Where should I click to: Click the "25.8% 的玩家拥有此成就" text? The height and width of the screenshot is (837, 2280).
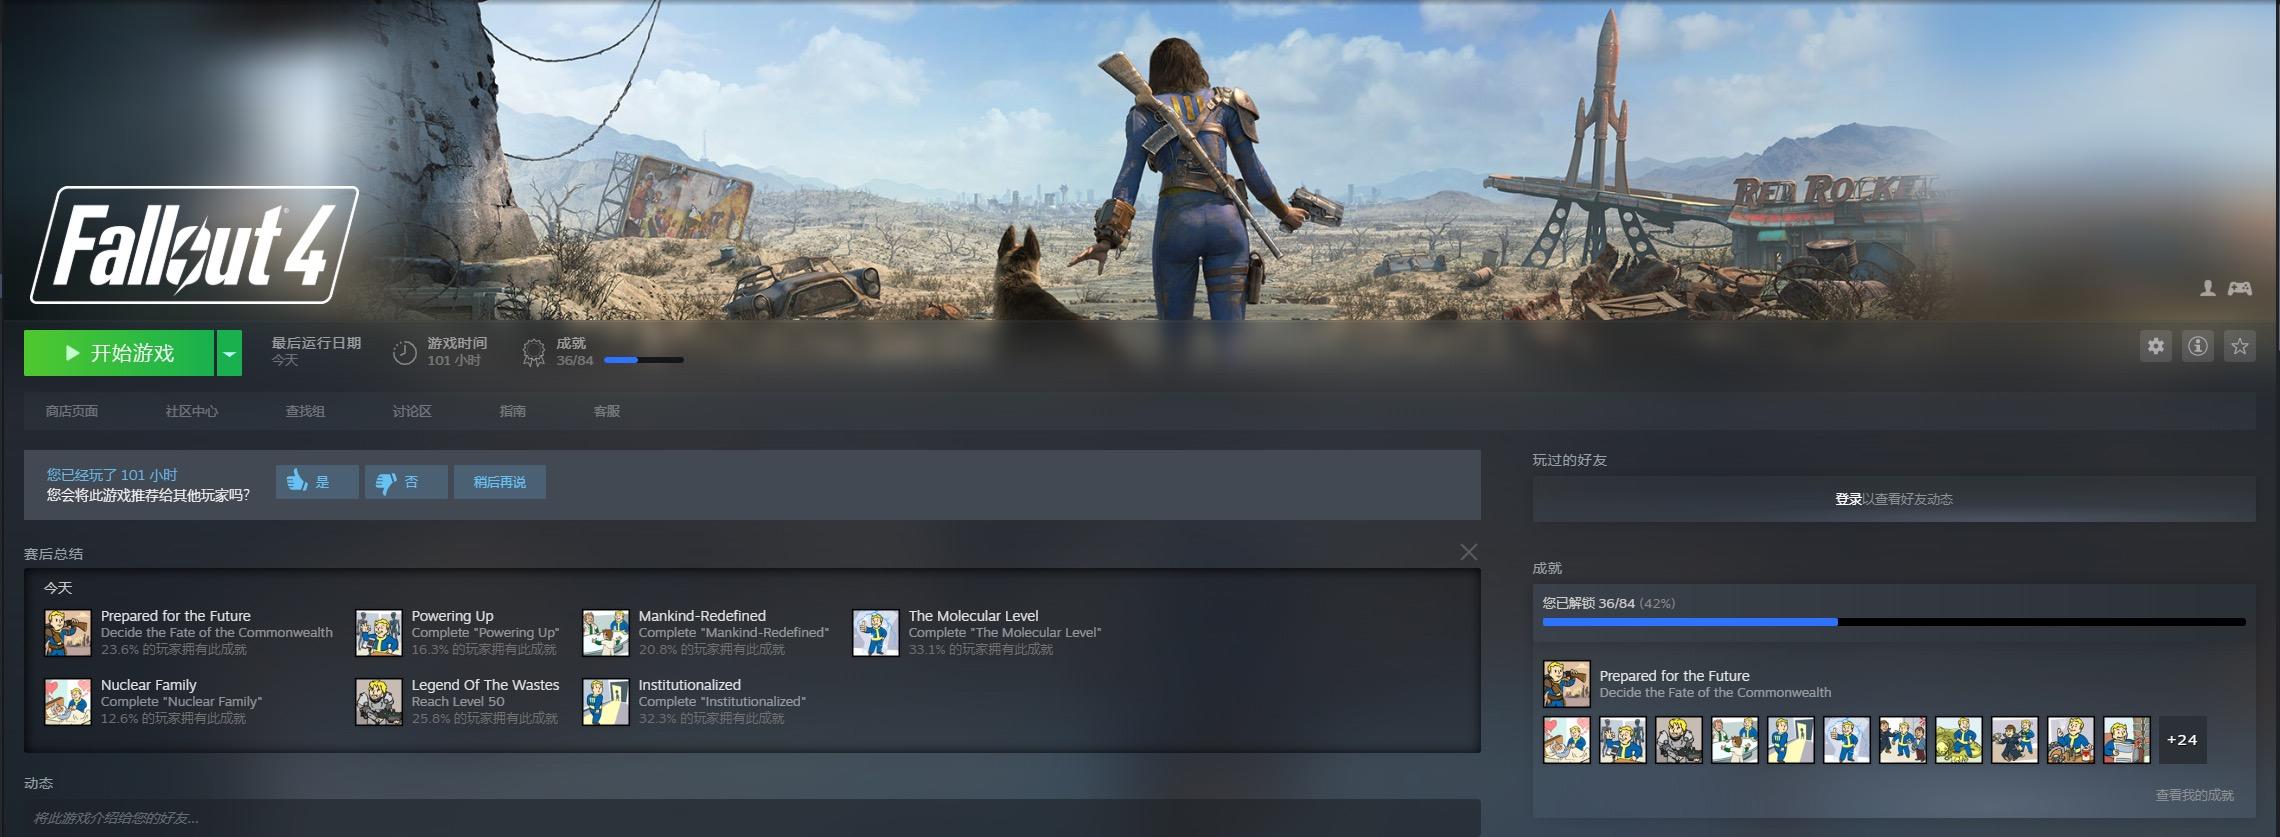pos(484,718)
